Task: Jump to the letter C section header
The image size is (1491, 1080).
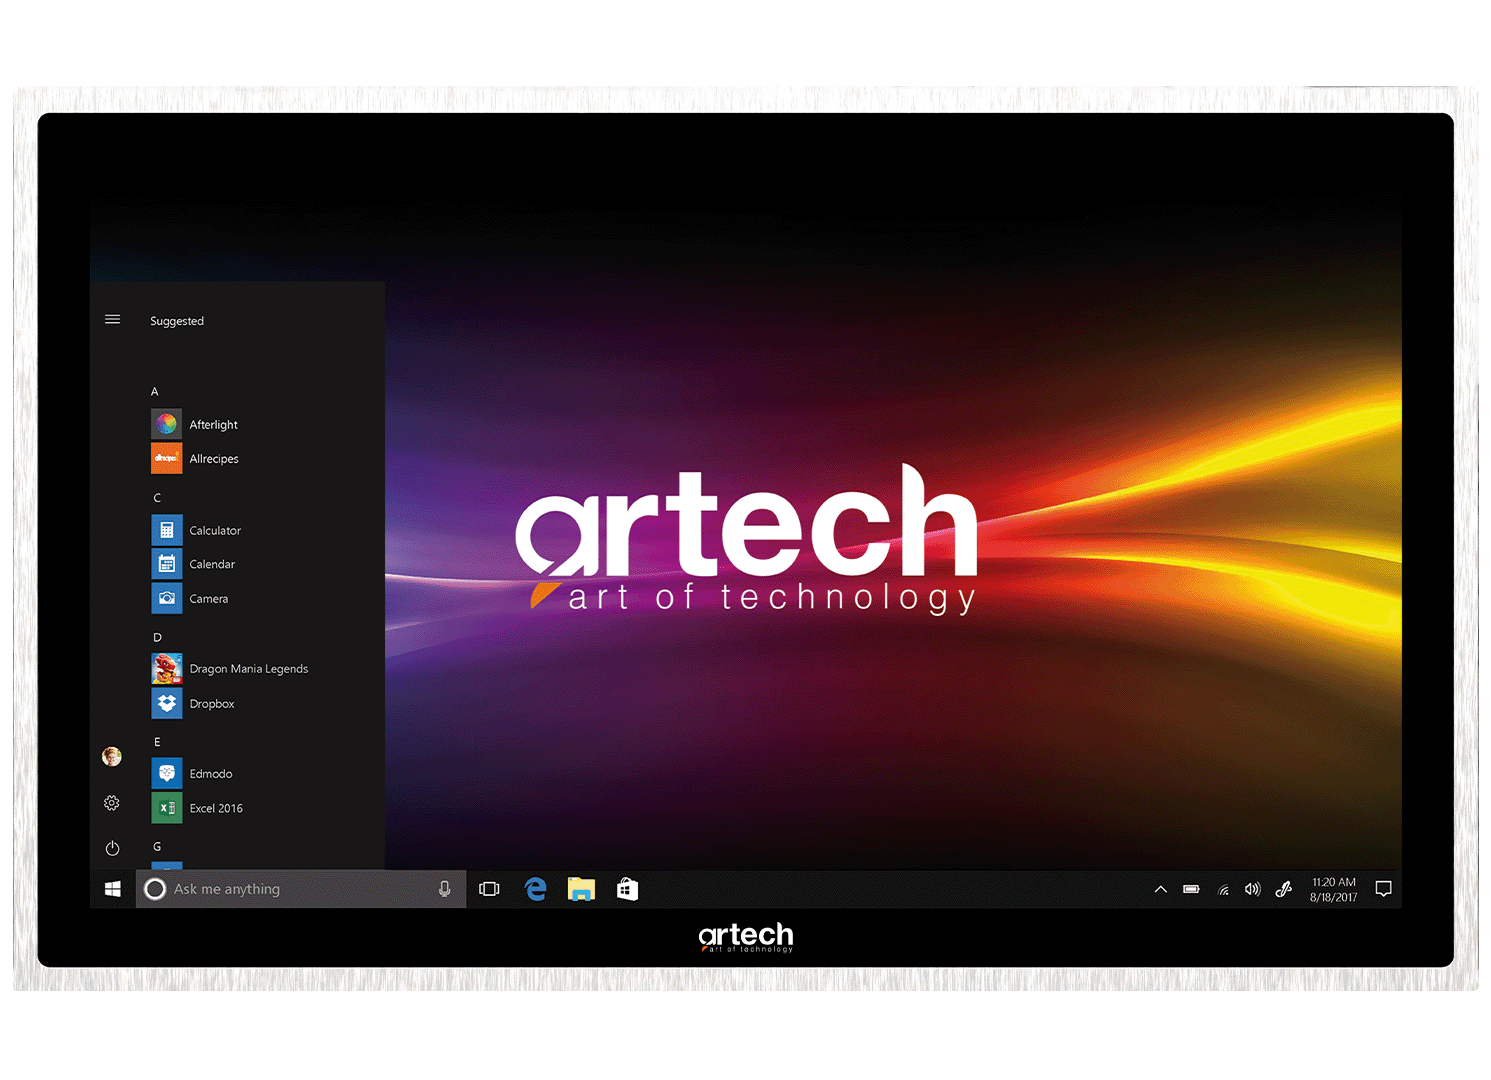Action: click(x=157, y=498)
